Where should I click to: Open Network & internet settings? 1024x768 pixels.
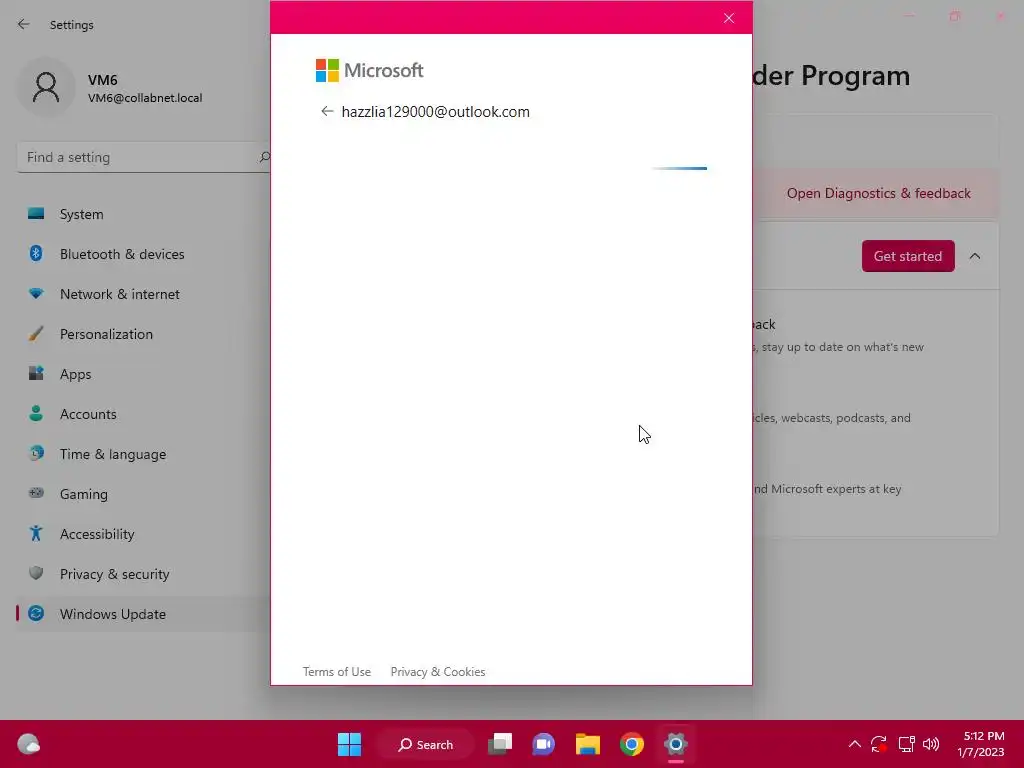(x=144, y=294)
